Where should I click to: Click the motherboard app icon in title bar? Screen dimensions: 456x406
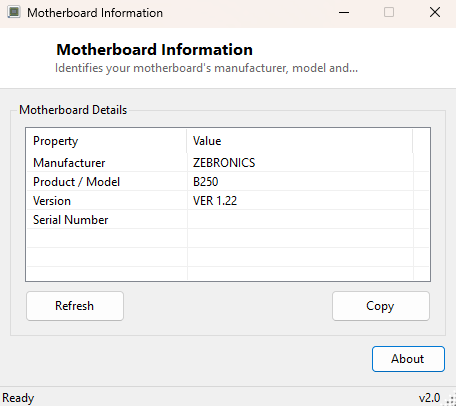pos(14,12)
